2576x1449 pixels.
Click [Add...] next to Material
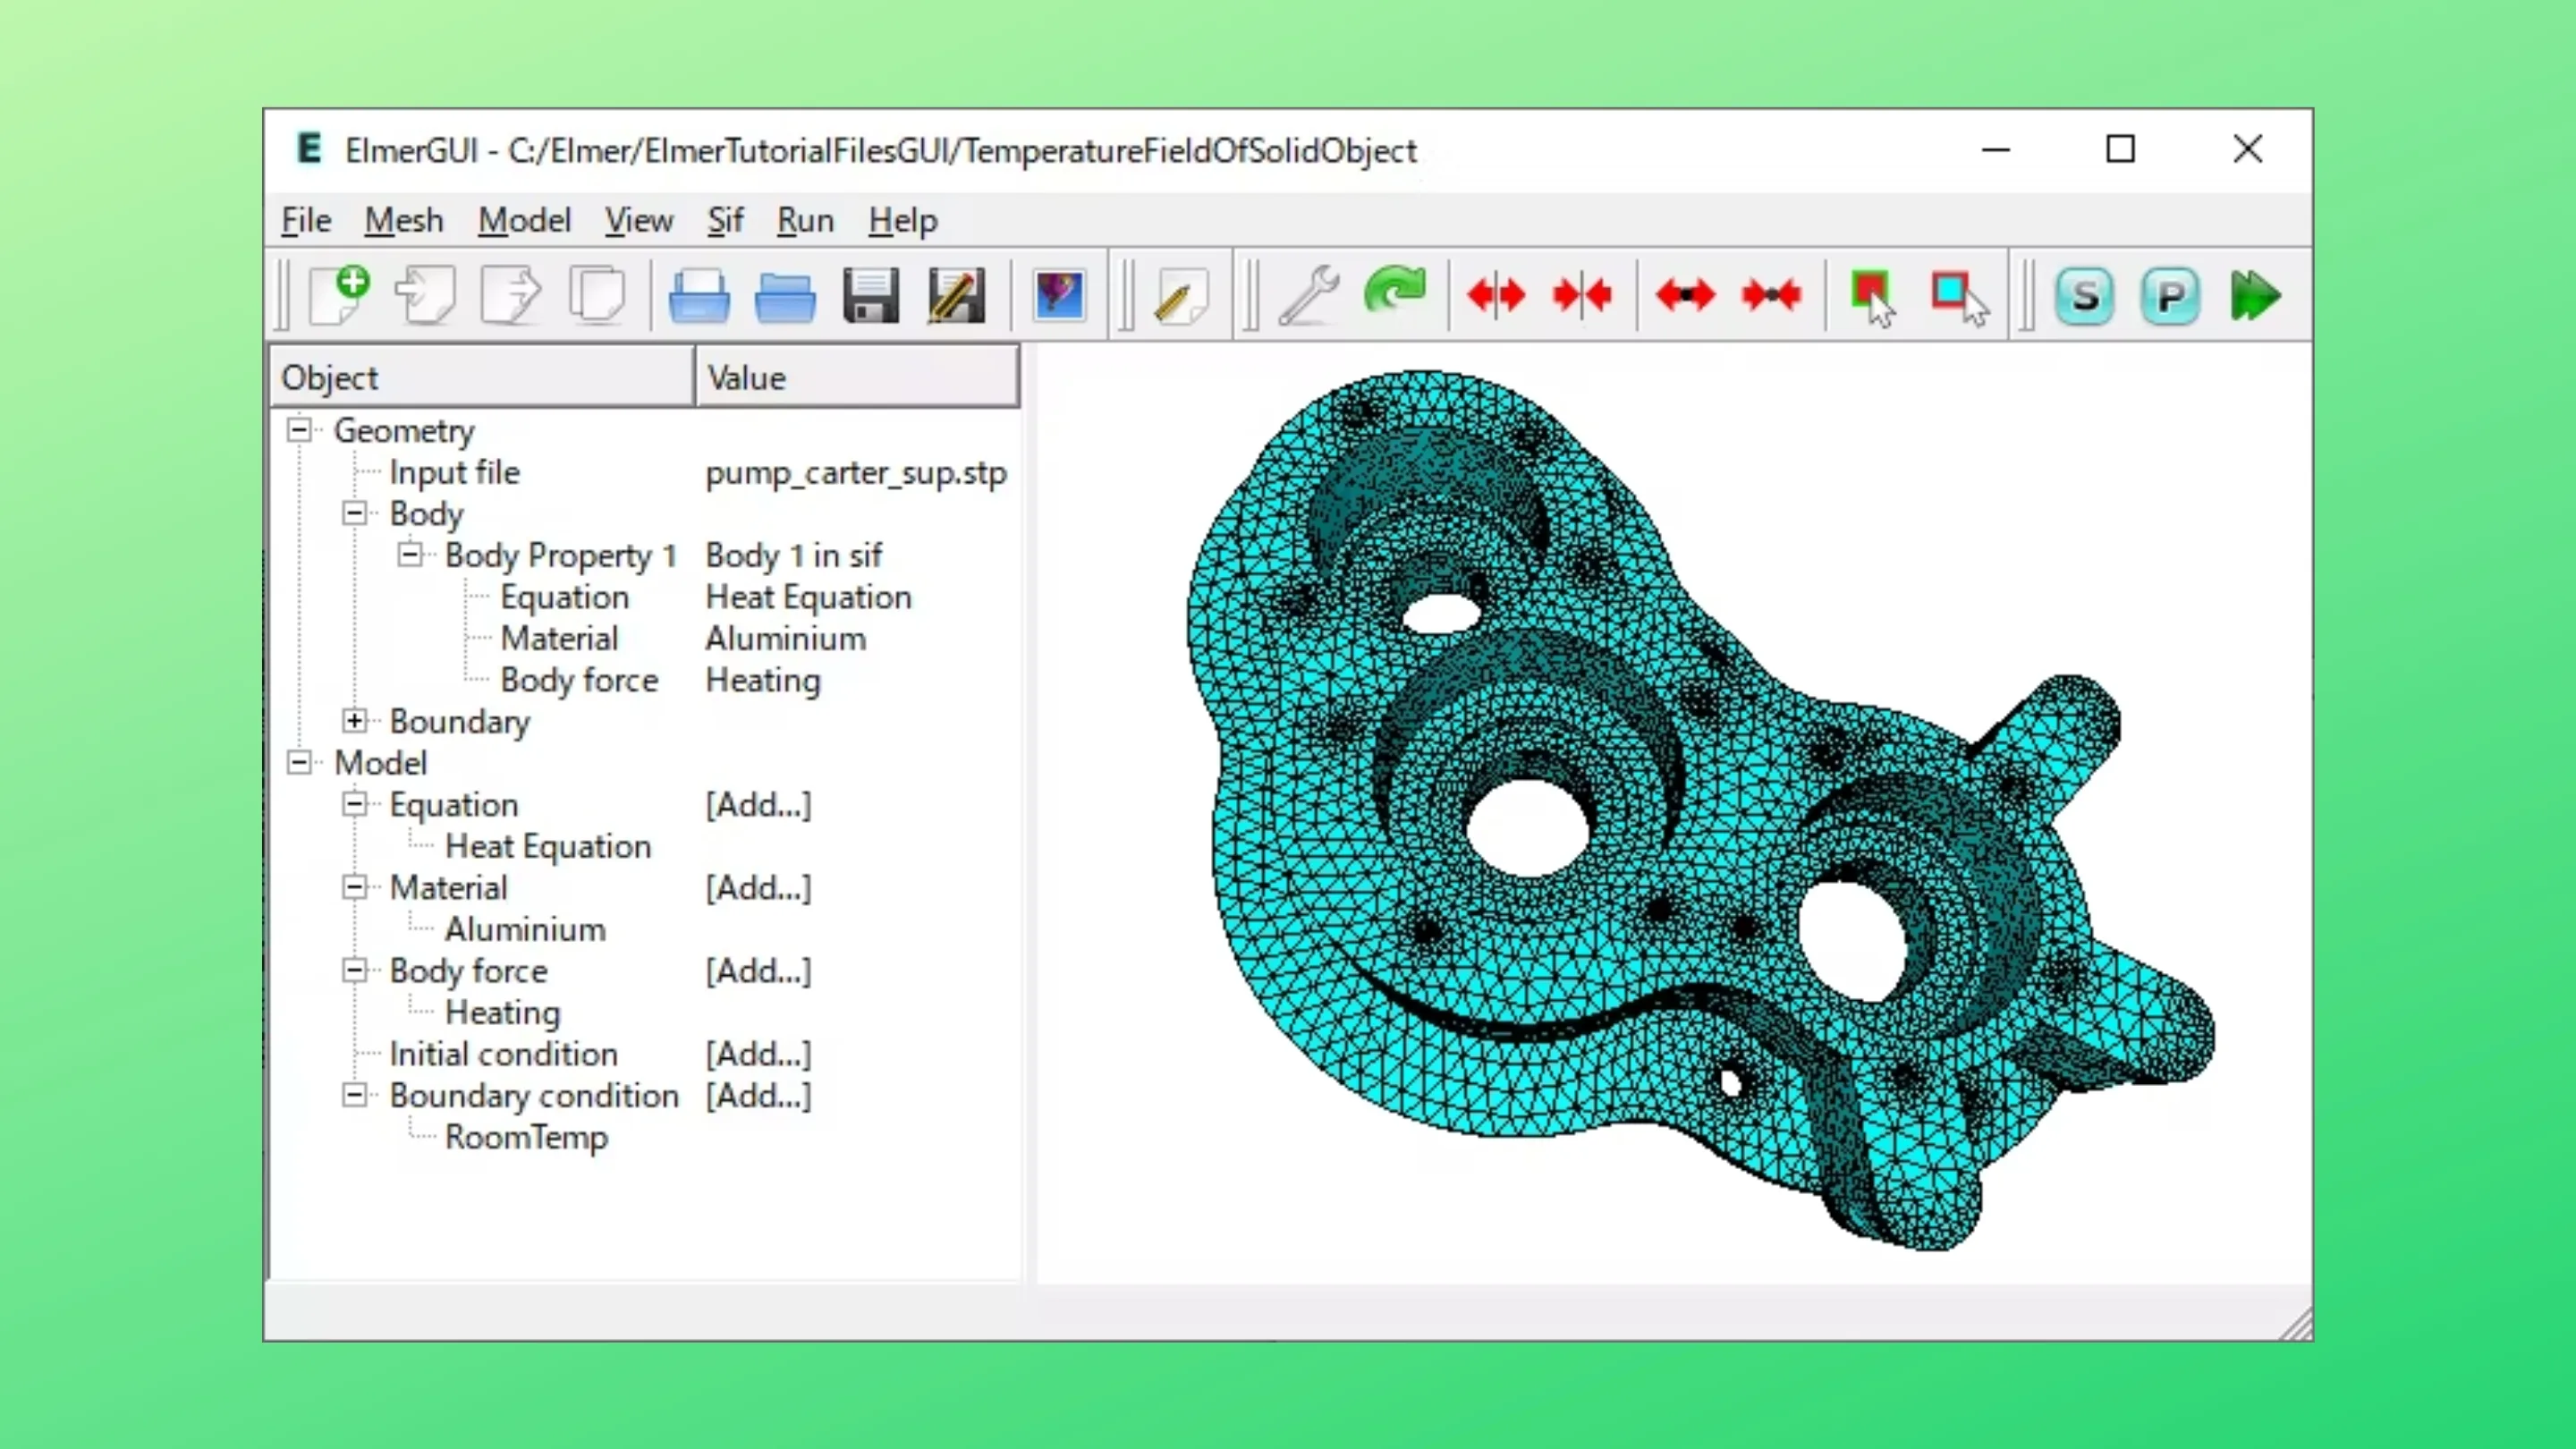coord(758,888)
